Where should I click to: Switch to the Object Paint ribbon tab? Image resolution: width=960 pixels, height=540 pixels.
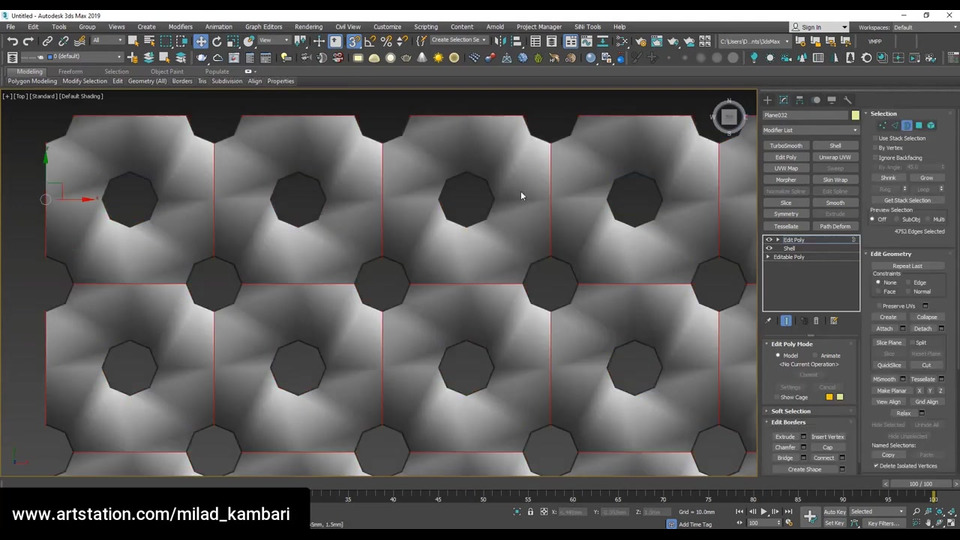(167, 72)
